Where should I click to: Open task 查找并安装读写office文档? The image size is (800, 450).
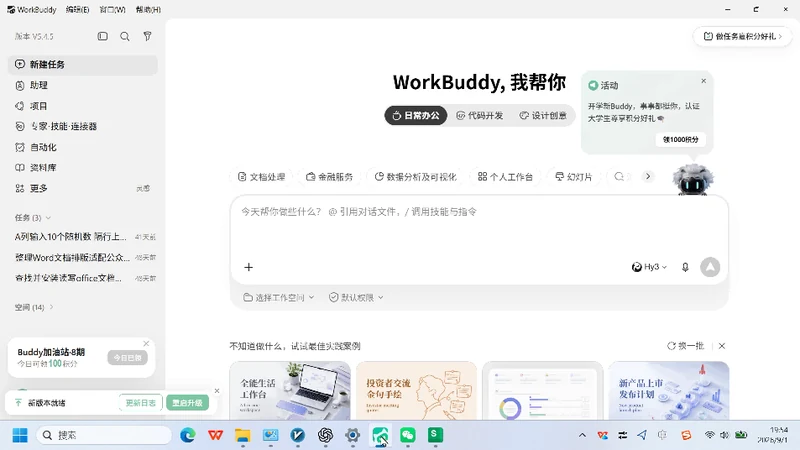[x=83, y=278]
